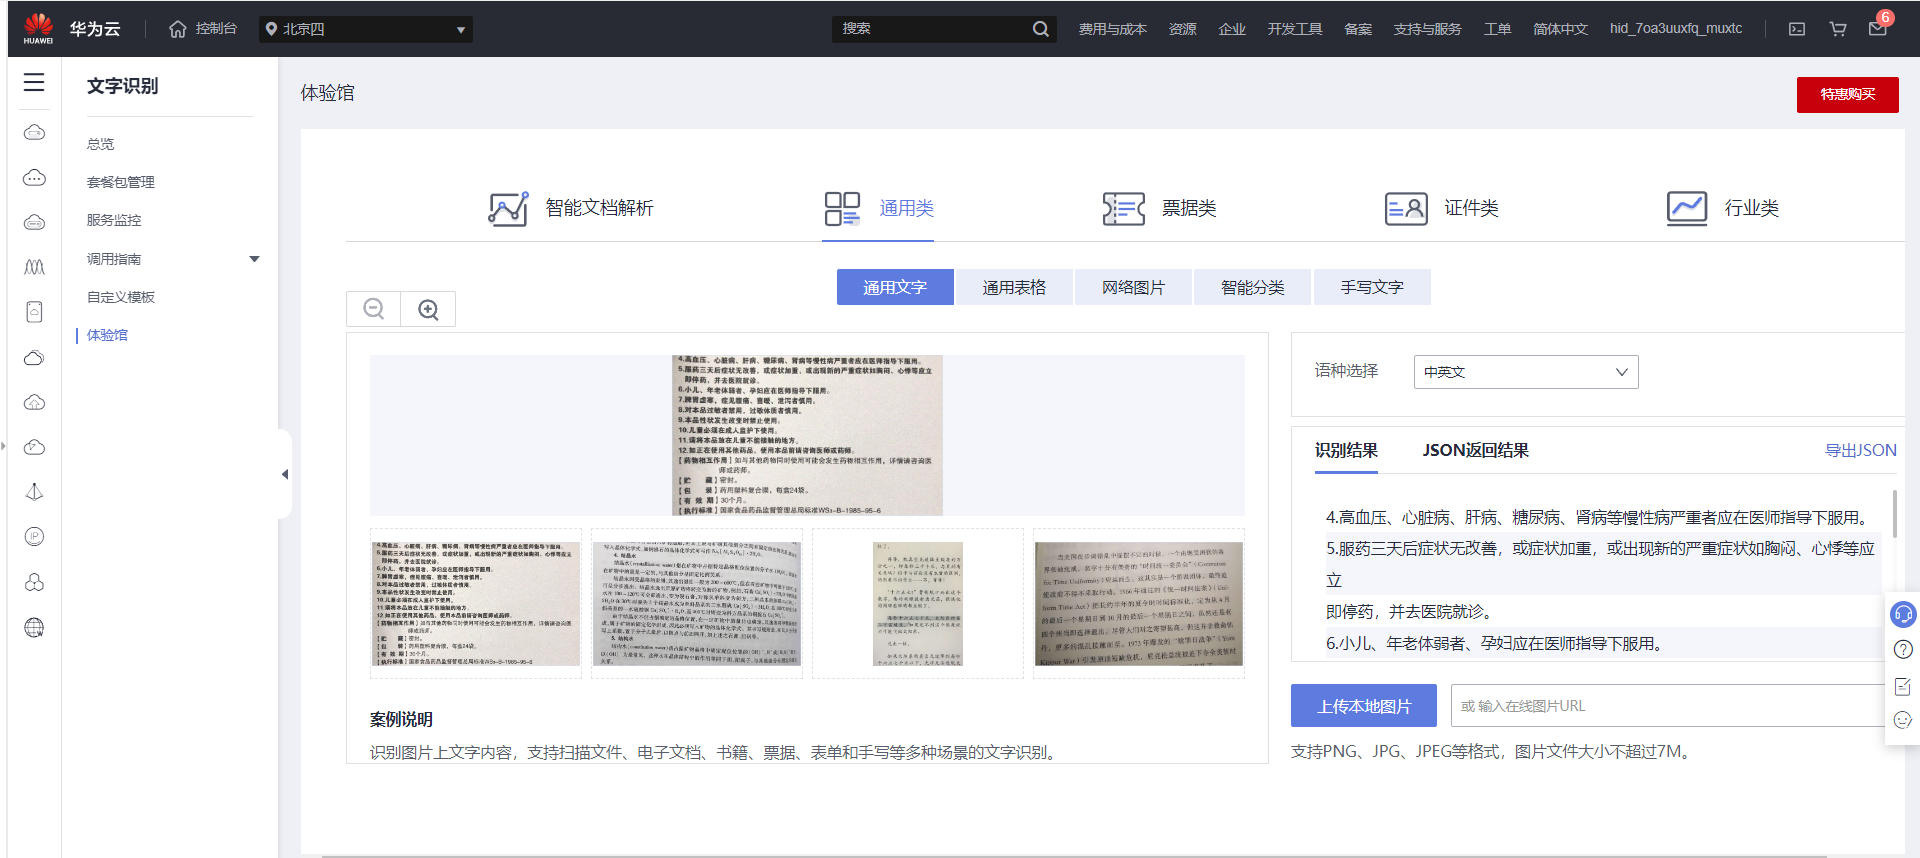Open 开发工具 menu
This screenshot has width=1920, height=858.
coord(1295,29)
